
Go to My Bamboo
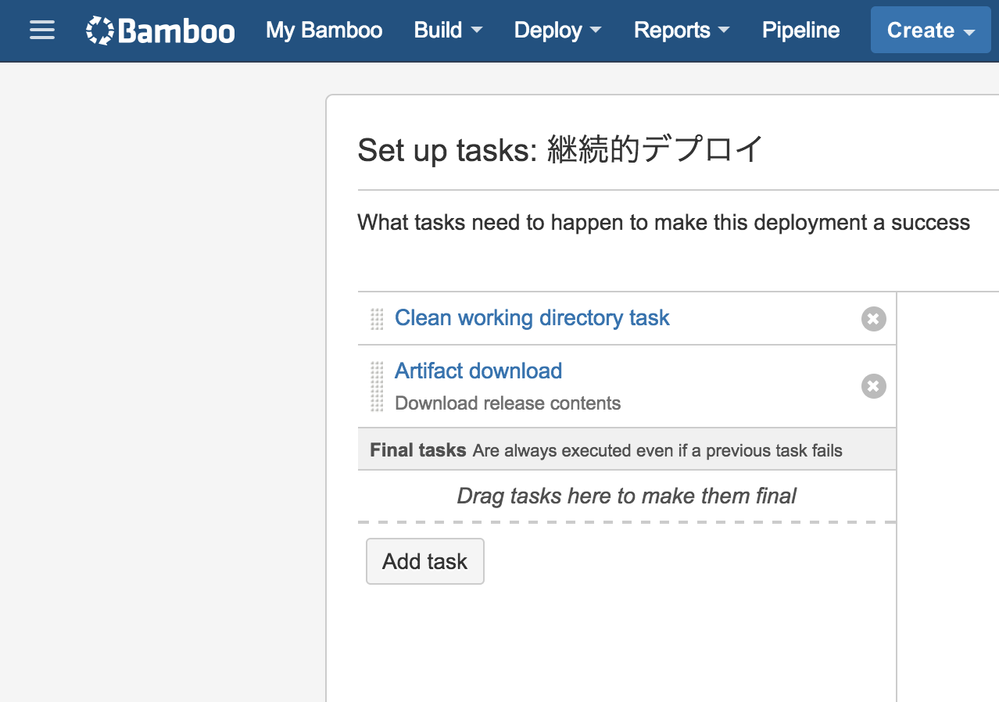coord(323,30)
